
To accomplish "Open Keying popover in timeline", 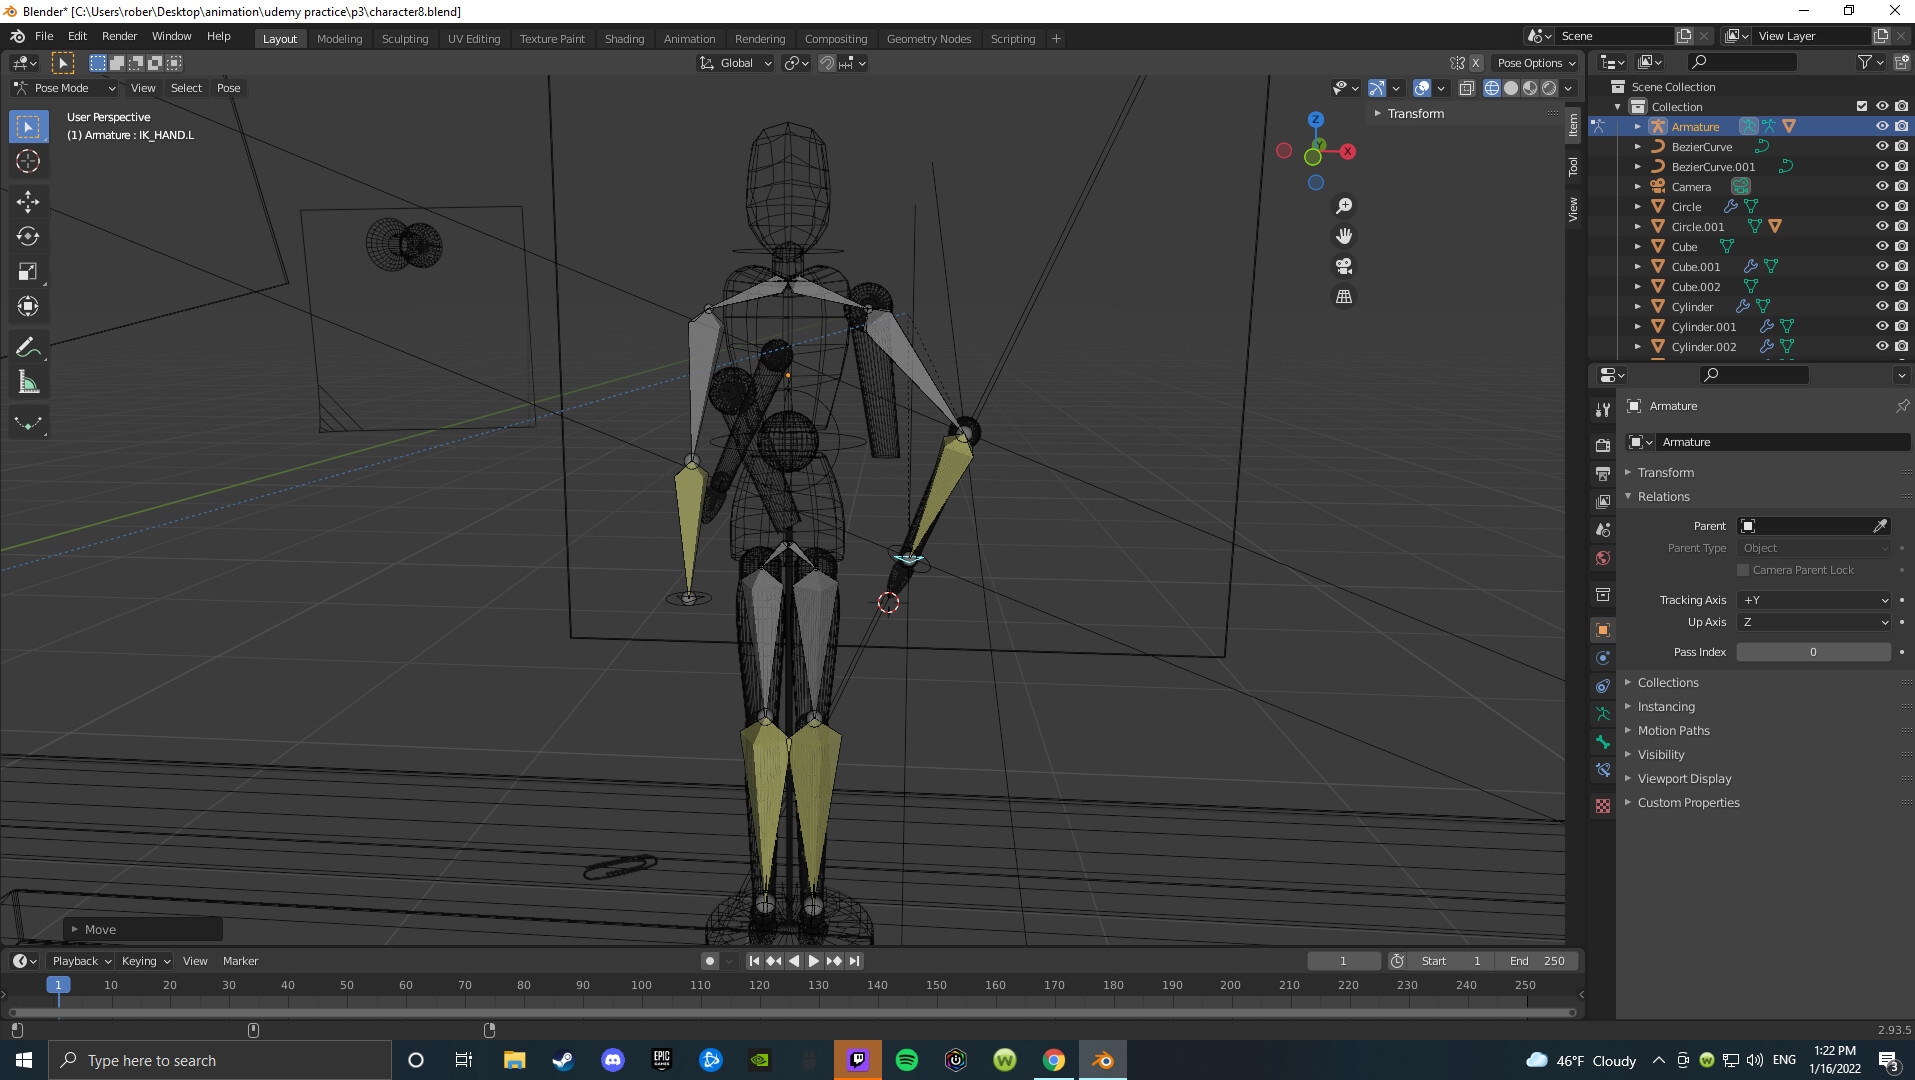I will click(x=146, y=961).
